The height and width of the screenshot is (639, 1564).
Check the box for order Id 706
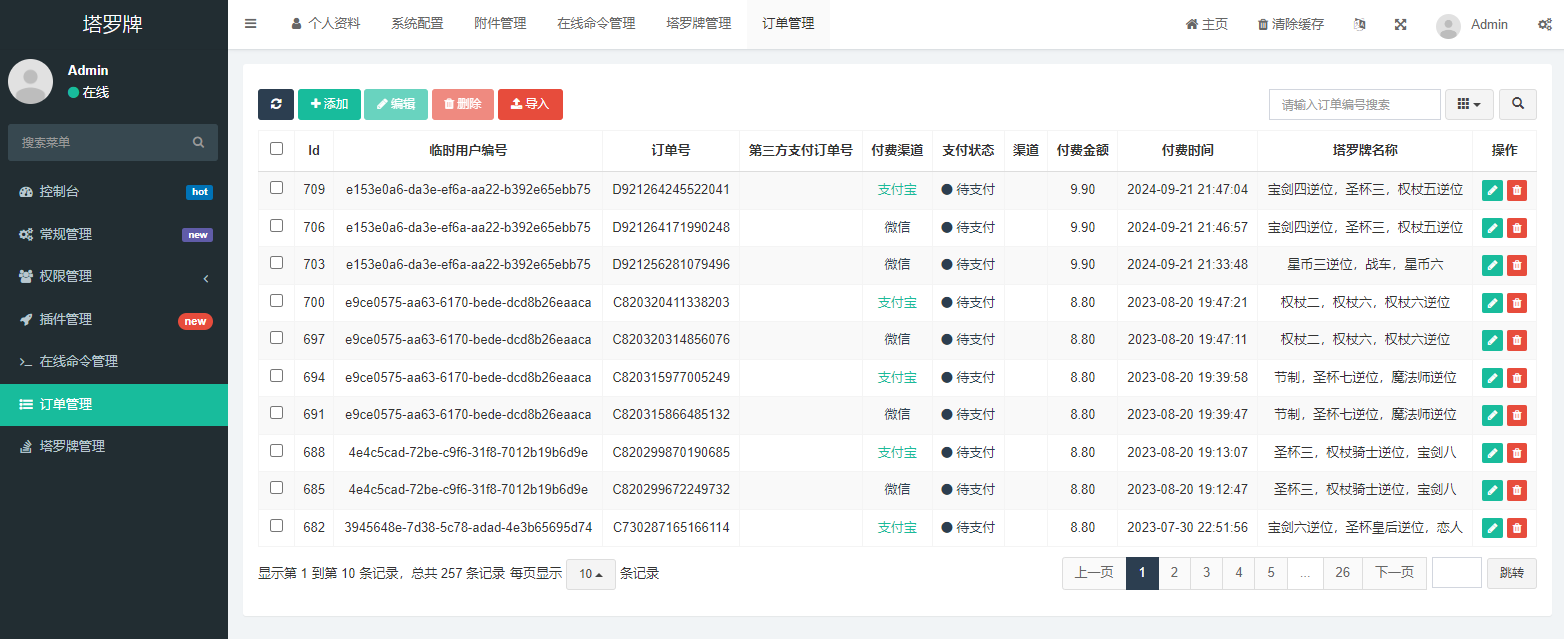click(x=277, y=225)
